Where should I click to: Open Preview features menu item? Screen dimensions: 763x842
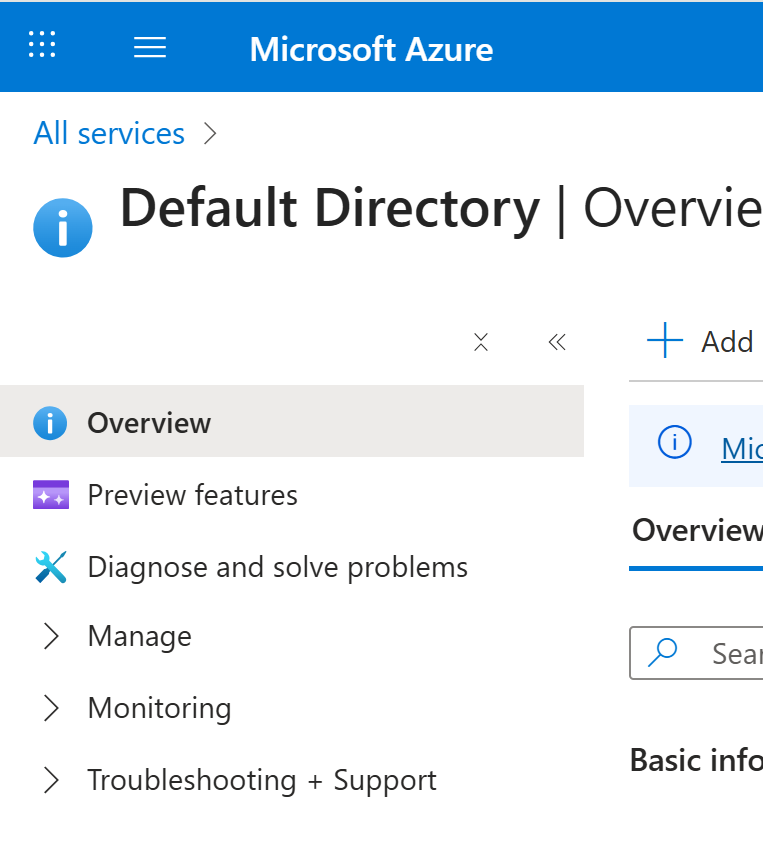pos(192,495)
